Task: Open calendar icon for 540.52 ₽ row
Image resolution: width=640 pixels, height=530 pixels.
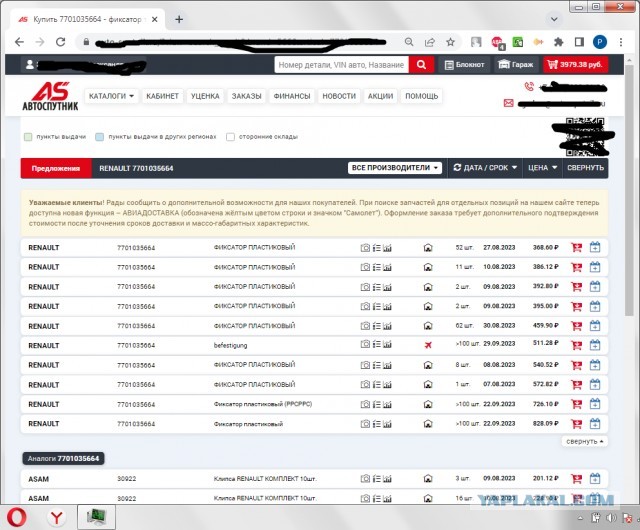Action: [595, 365]
